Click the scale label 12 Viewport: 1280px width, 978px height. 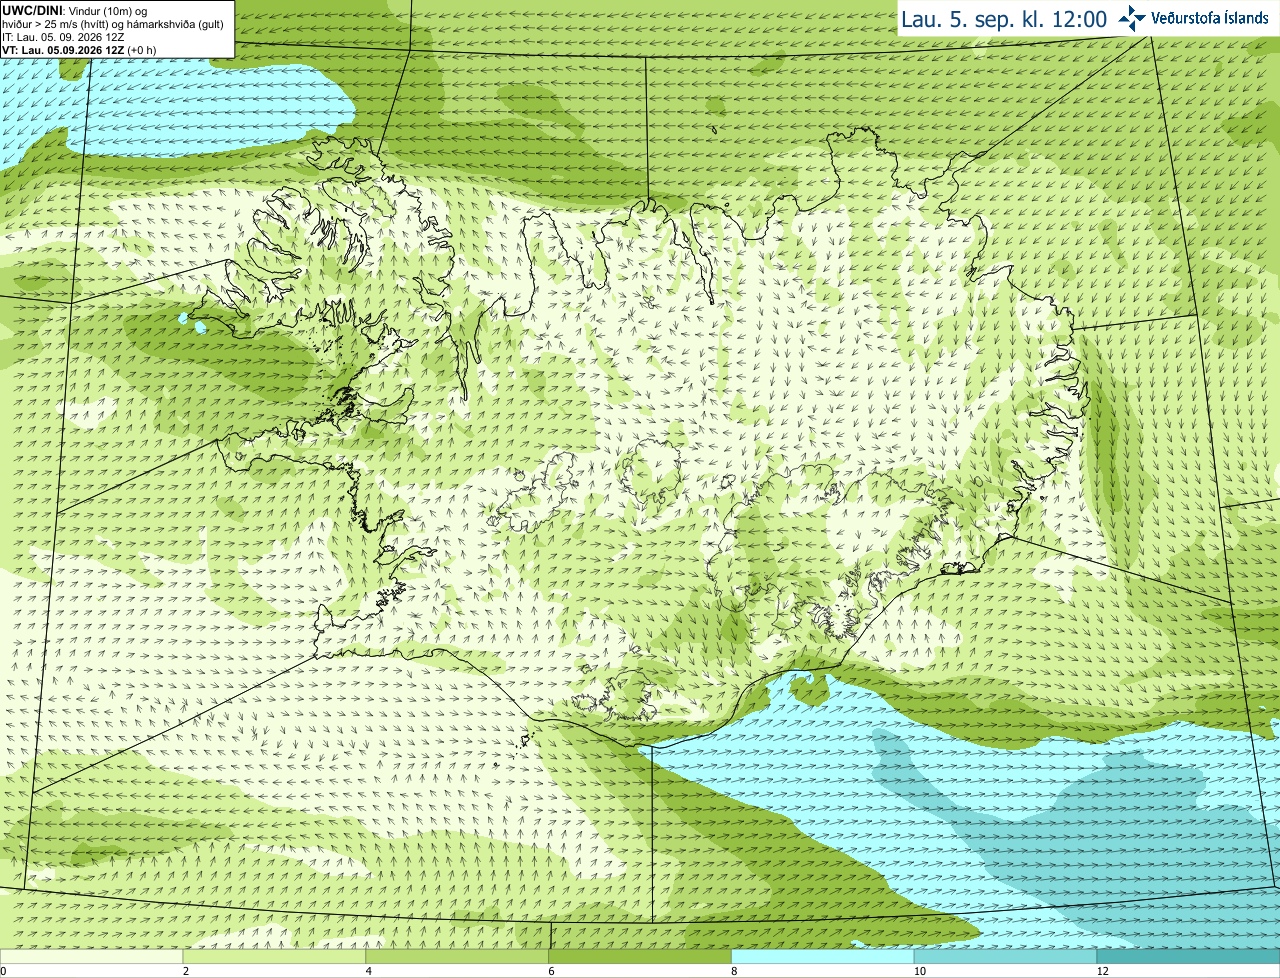1102,971
